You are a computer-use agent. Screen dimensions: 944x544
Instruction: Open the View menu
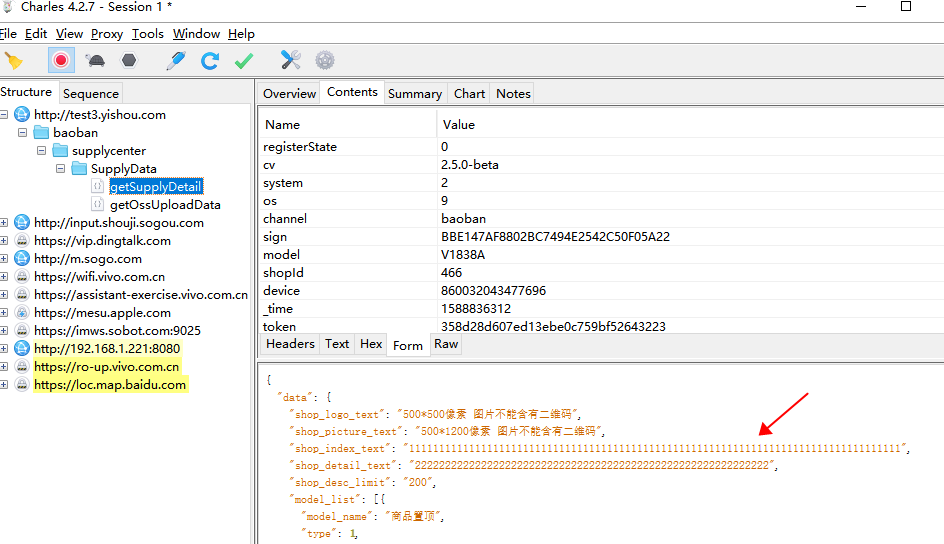(69, 34)
